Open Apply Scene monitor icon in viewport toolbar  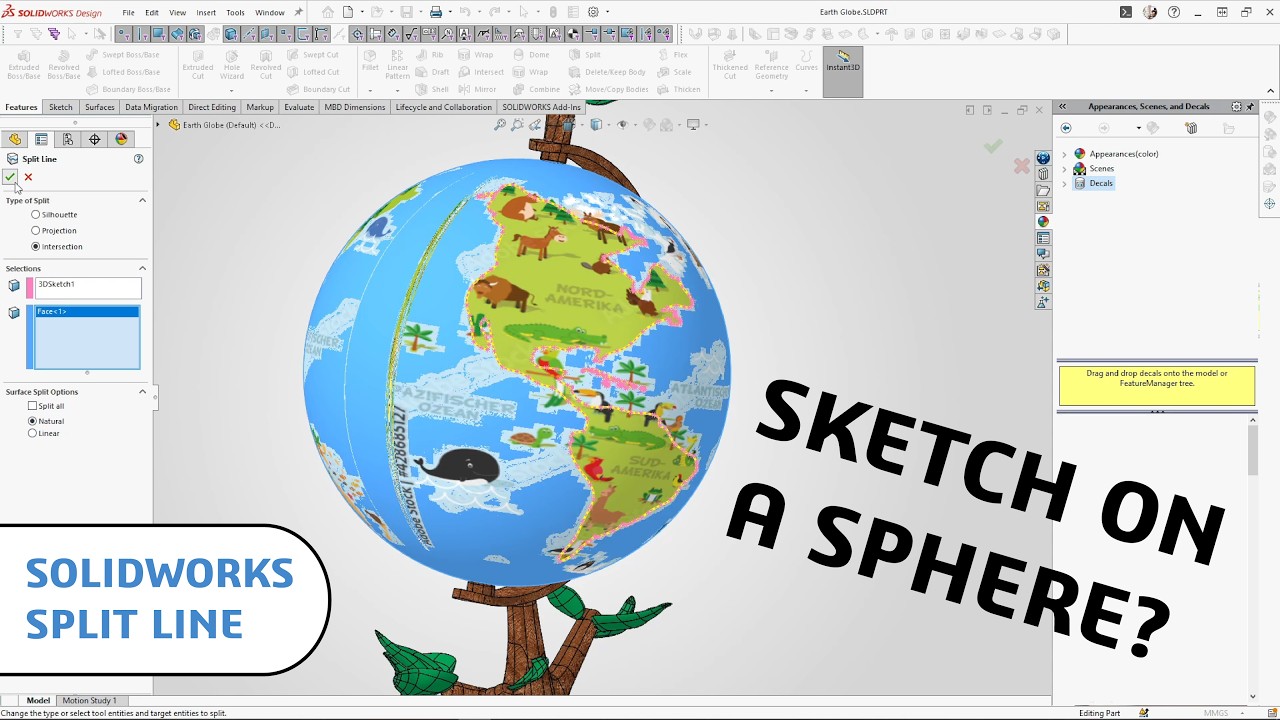(x=692, y=125)
